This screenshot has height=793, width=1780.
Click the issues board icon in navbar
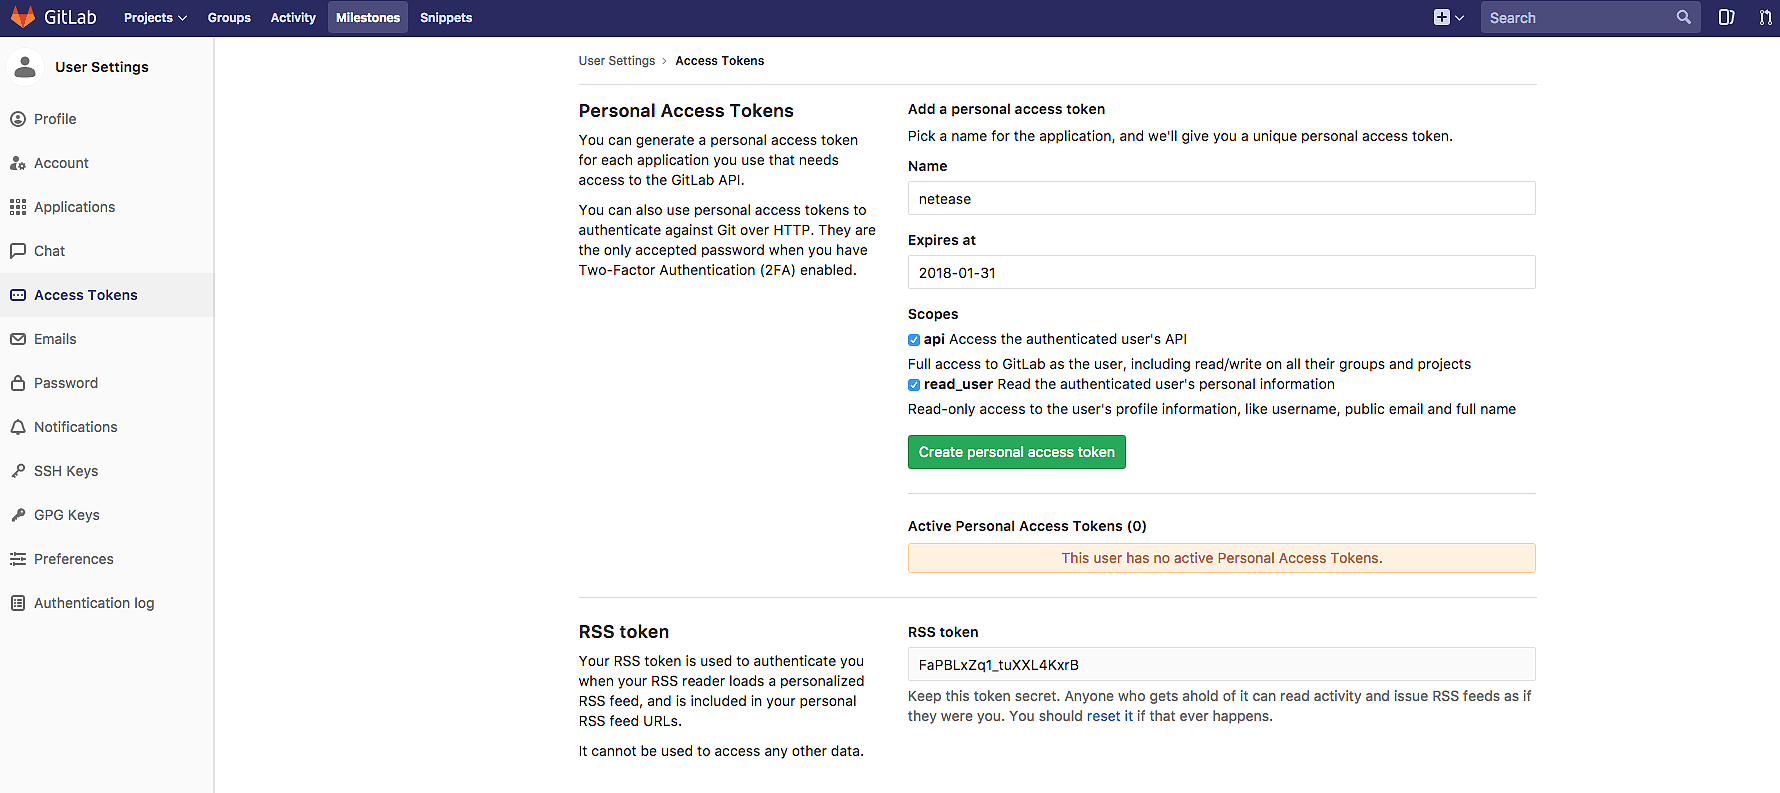click(x=1726, y=17)
